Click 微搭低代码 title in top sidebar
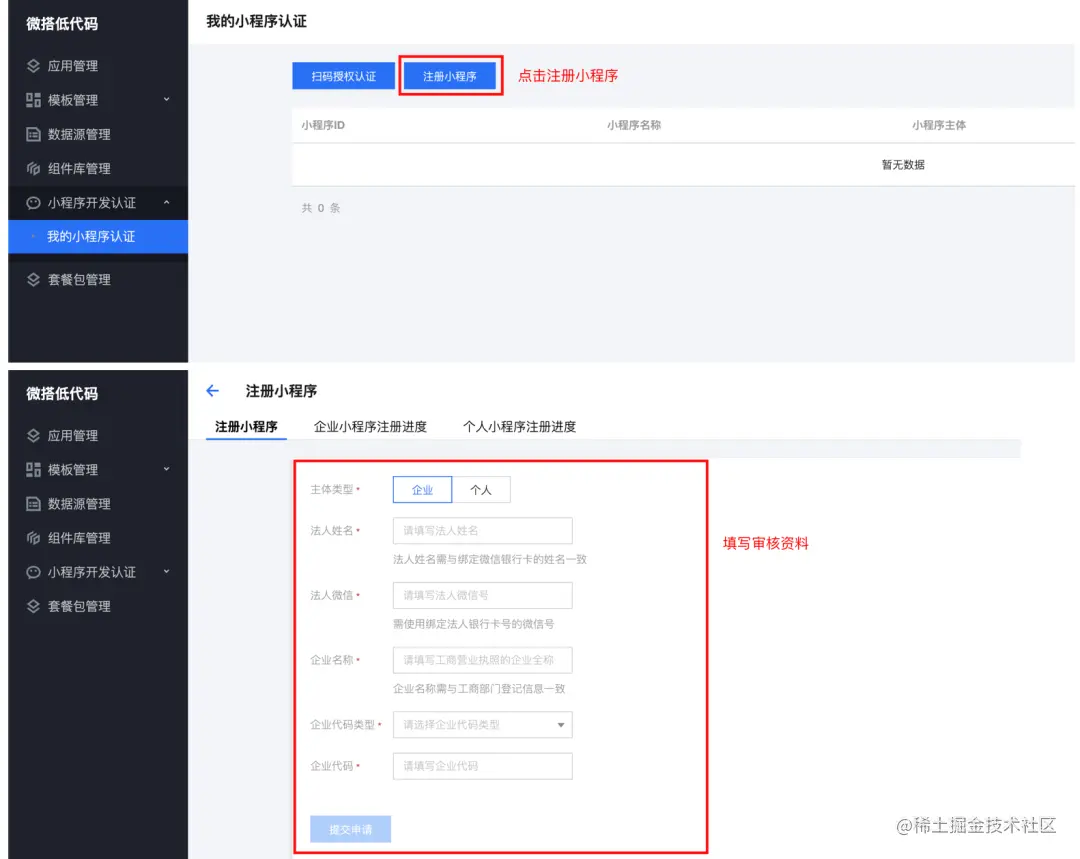Image resolution: width=1080 pixels, height=859 pixels. [62, 23]
